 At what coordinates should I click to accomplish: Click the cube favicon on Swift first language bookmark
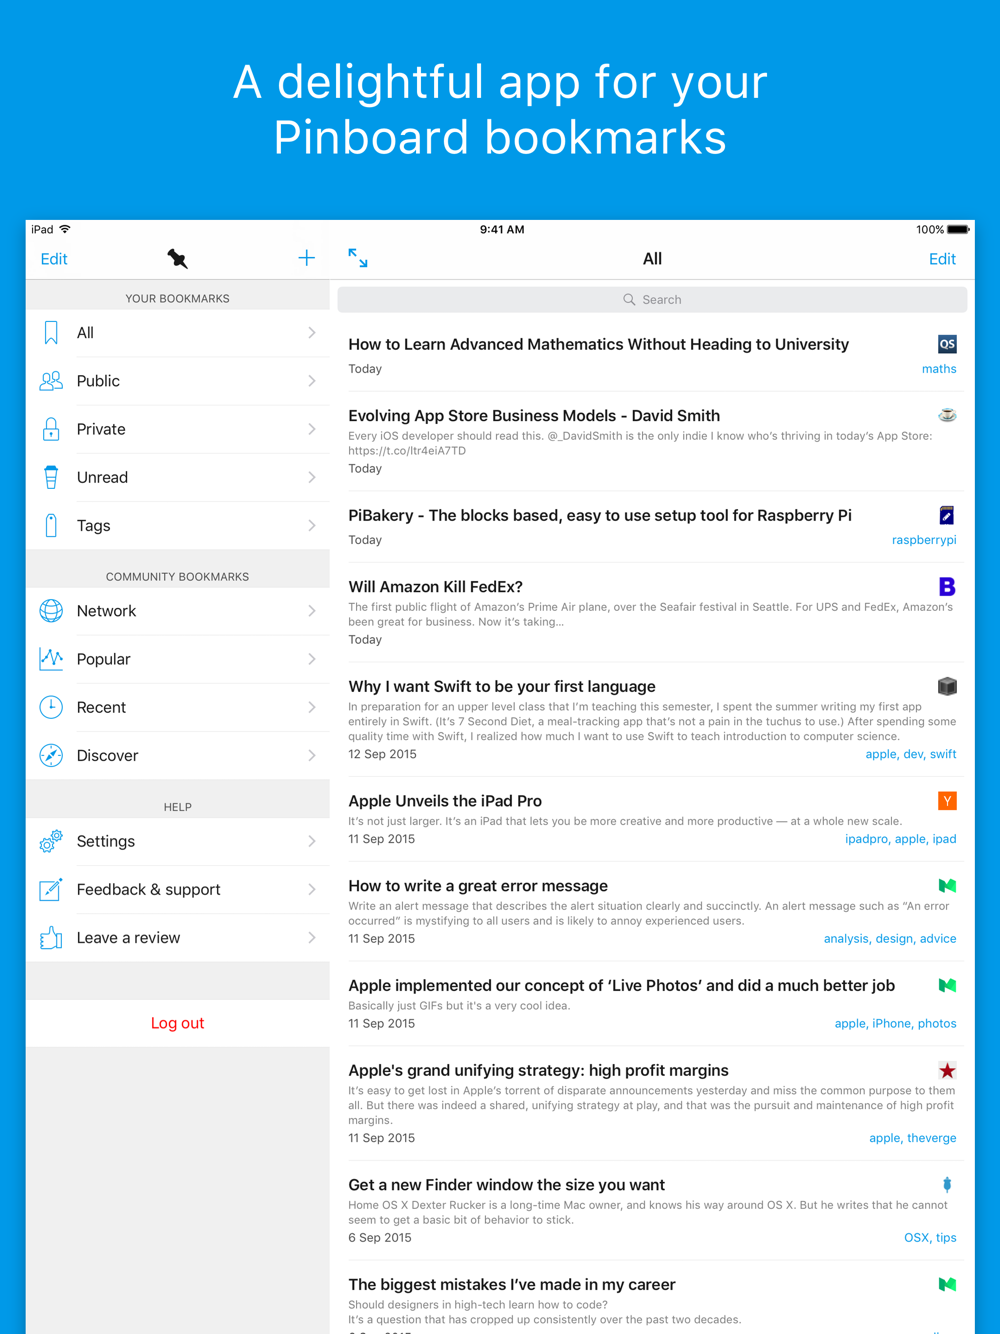(x=947, y=686)
